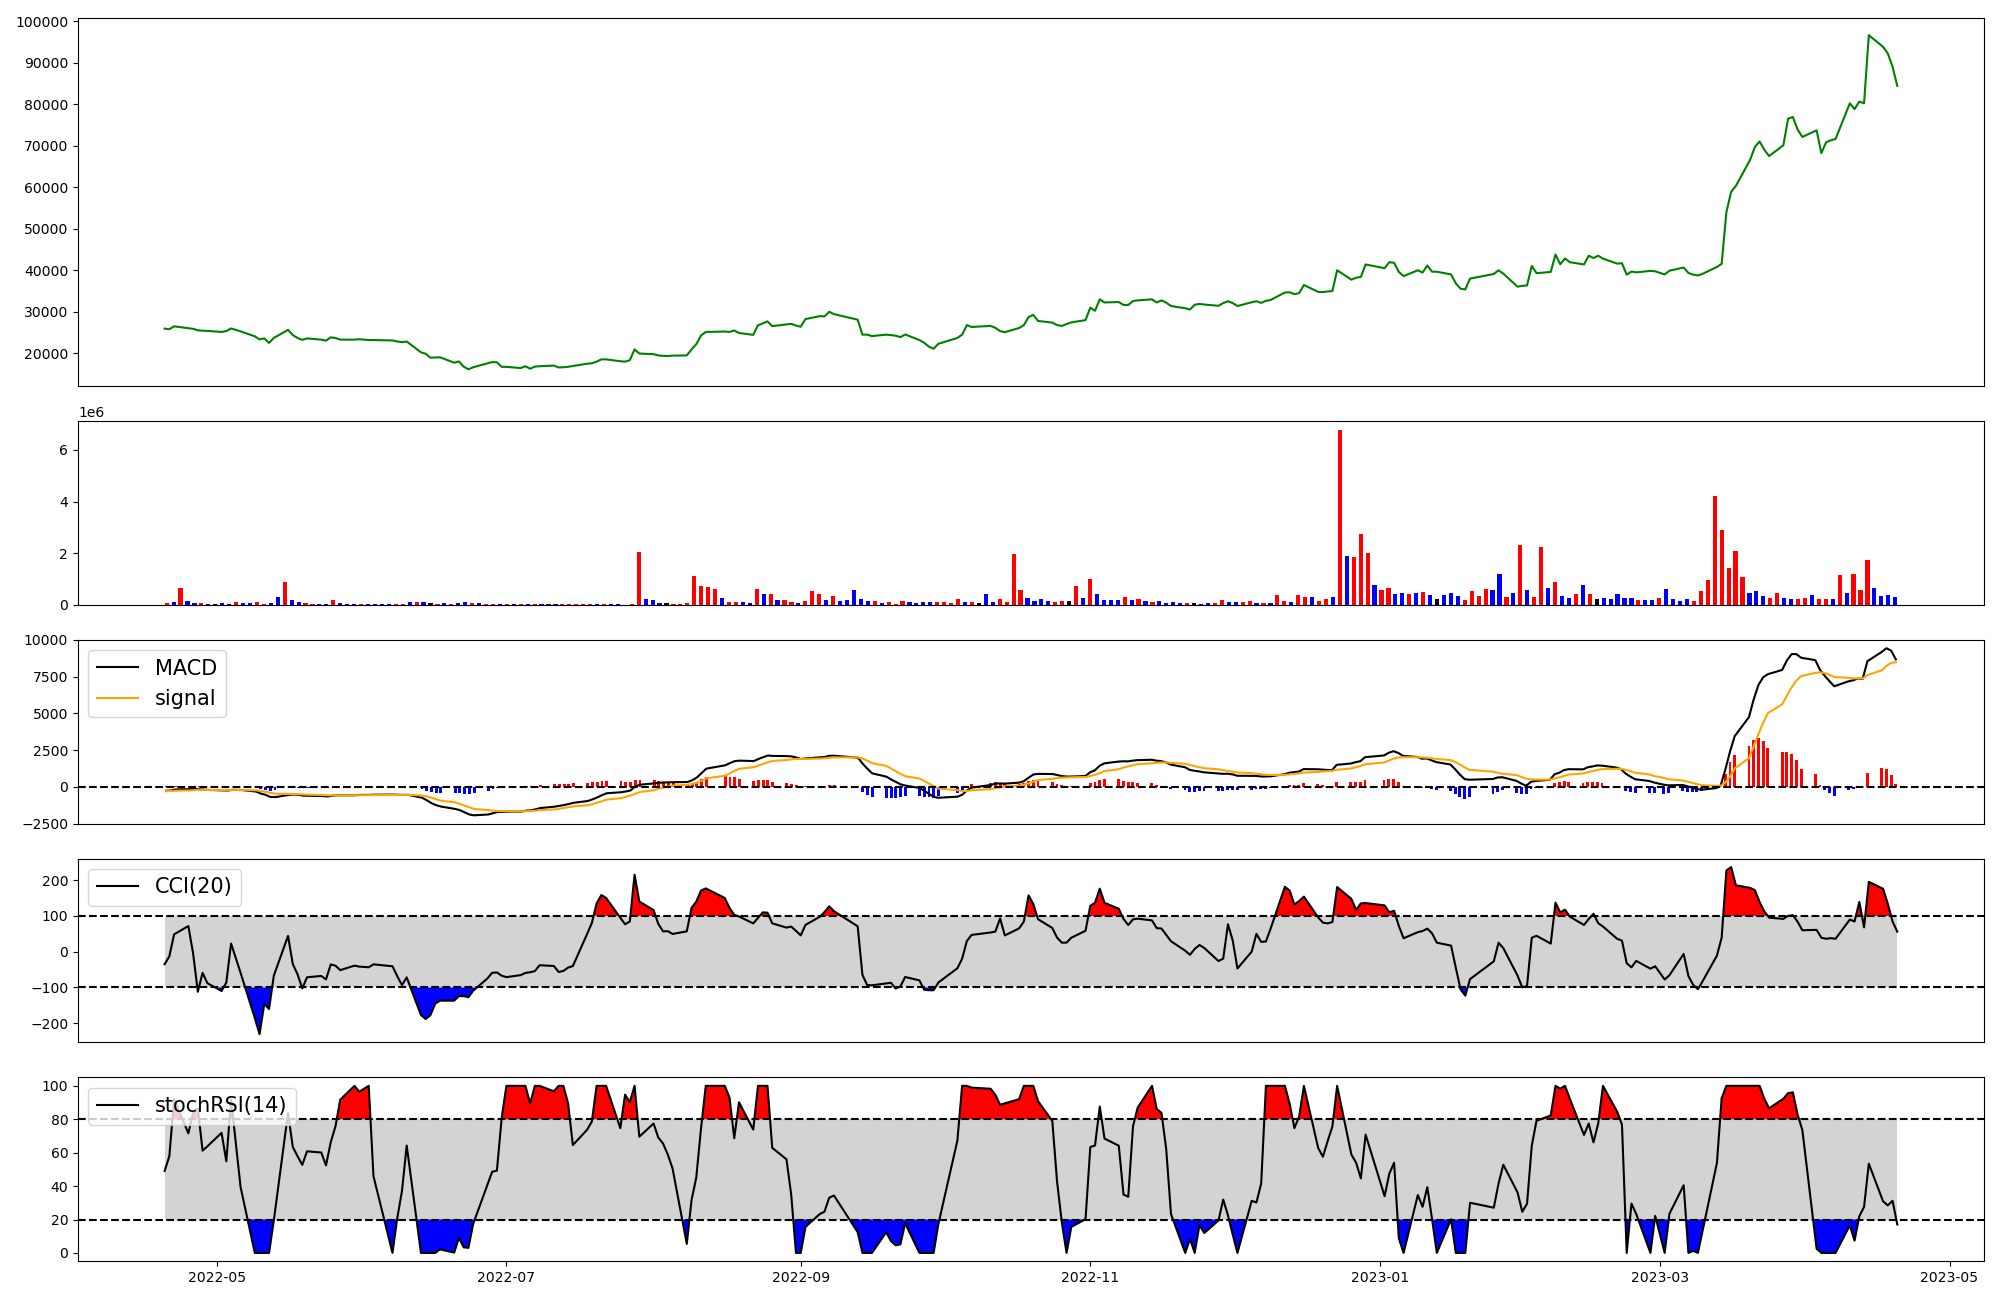Click the 2022-09 x-axis label
This screenshot has width=2000, height=1300.
[801, 1276]
